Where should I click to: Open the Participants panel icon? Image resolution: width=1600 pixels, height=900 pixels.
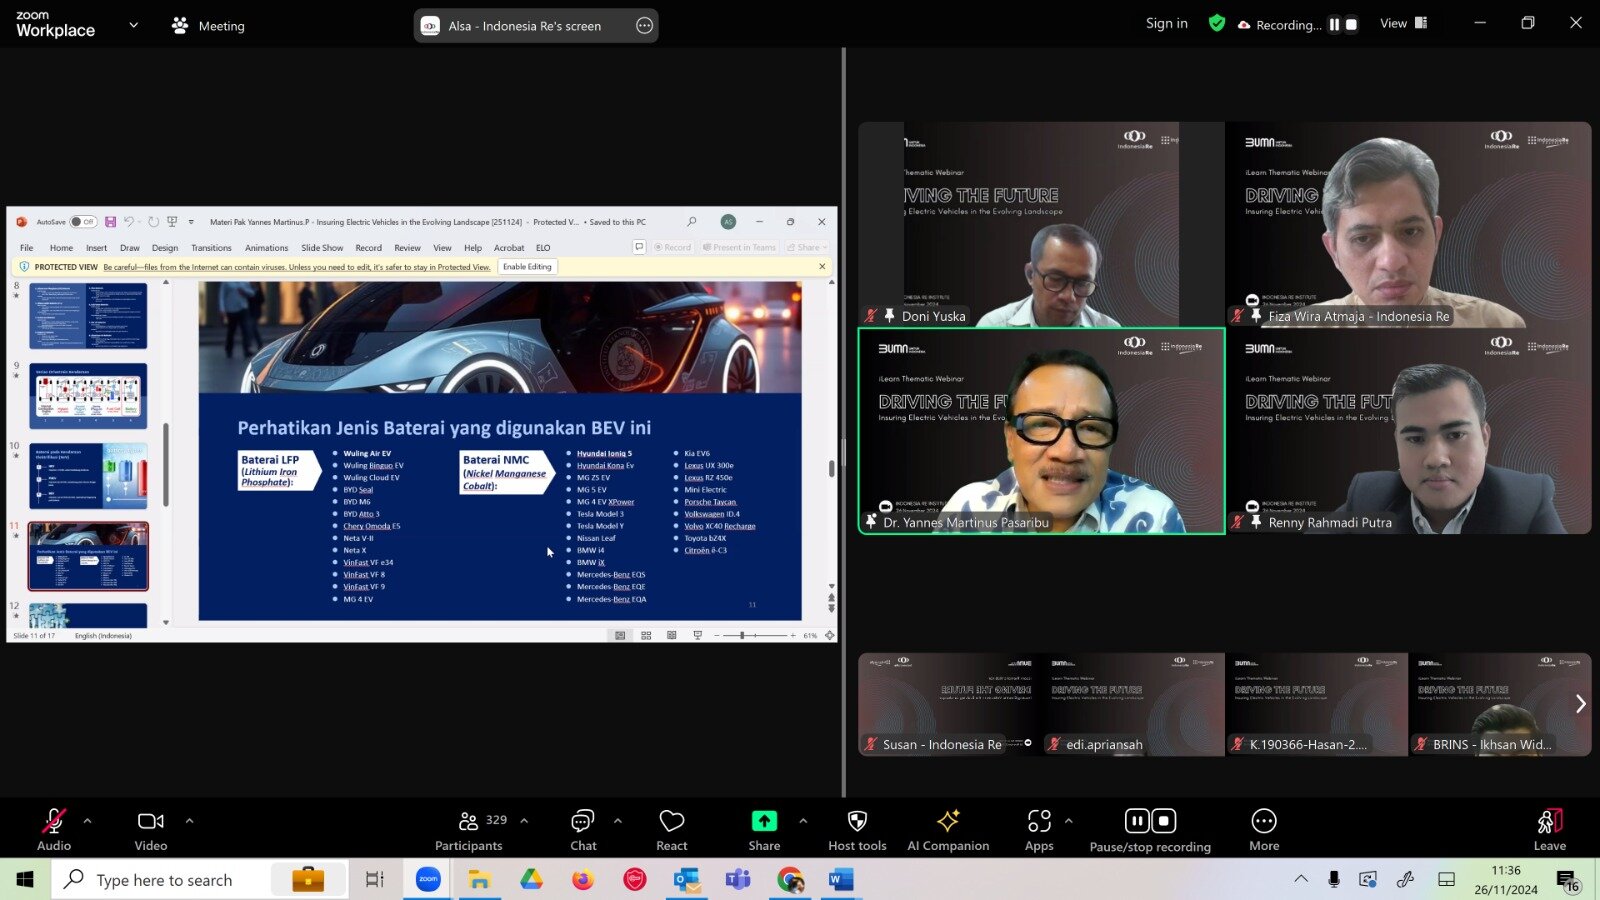click(468, 821)
